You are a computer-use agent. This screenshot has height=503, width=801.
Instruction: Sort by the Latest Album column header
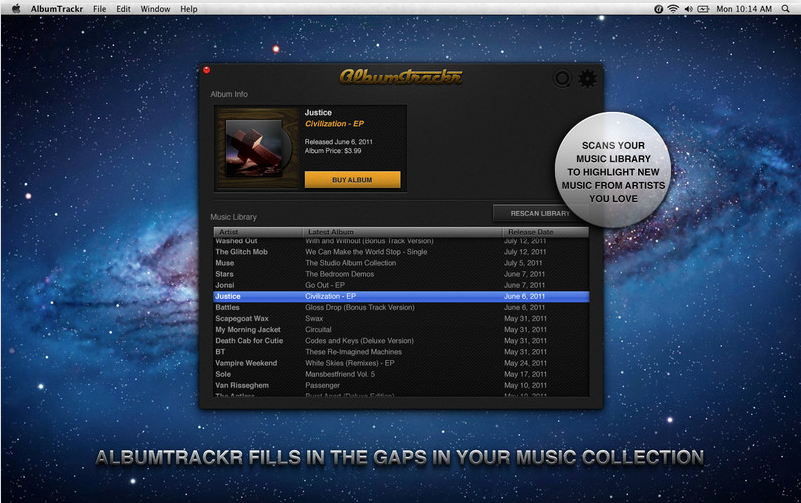403,232
